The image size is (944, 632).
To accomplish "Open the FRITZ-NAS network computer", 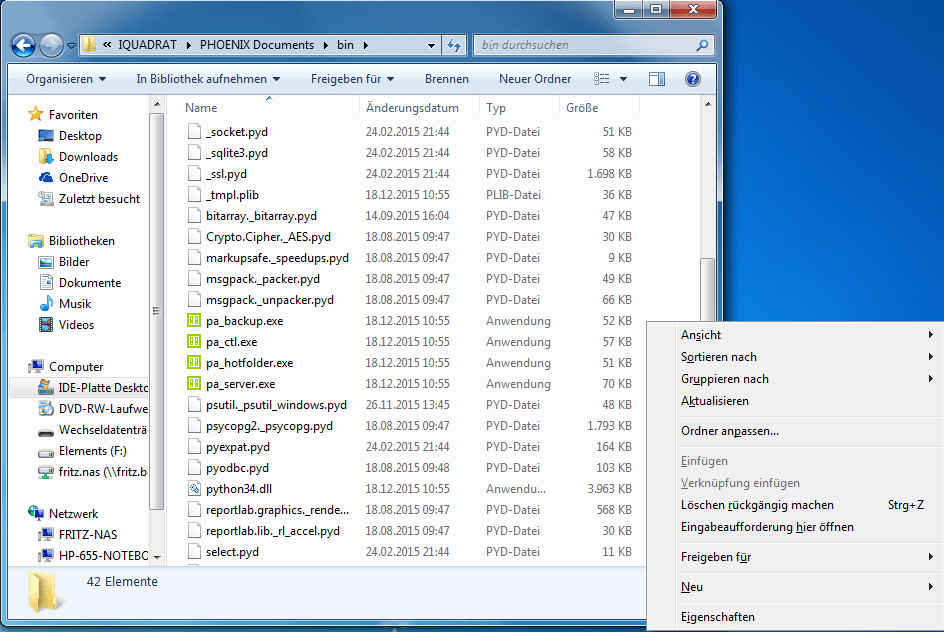I will point(87,534).
